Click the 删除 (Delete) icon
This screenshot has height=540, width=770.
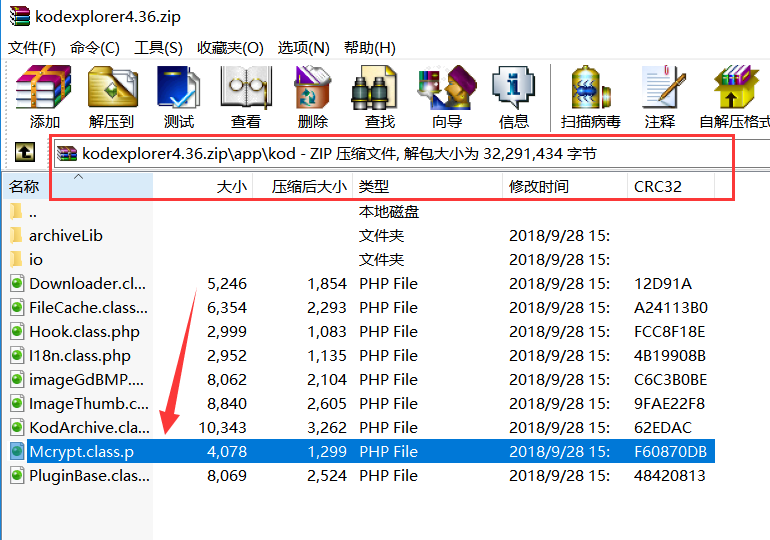click(x=312, y=97)
